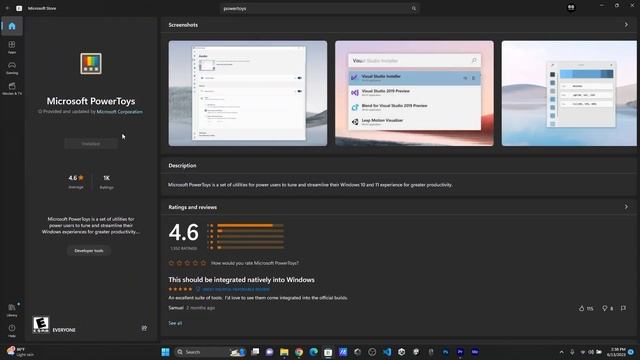Viewport: 640px width, 360px height.
Task: Mark Samuel's review as helpful (thumbs up)
Action: [586, 308]
